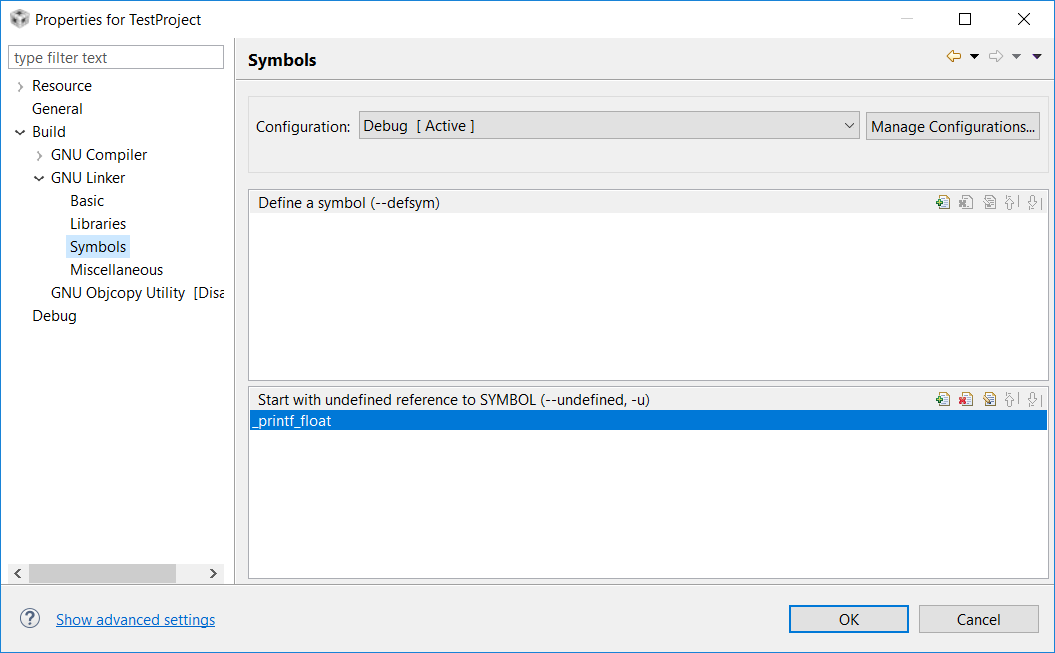Add an entry to the undefined symbols list
Image resolution: width=1055 pixels, height=653 pixels.
[942, 400]
